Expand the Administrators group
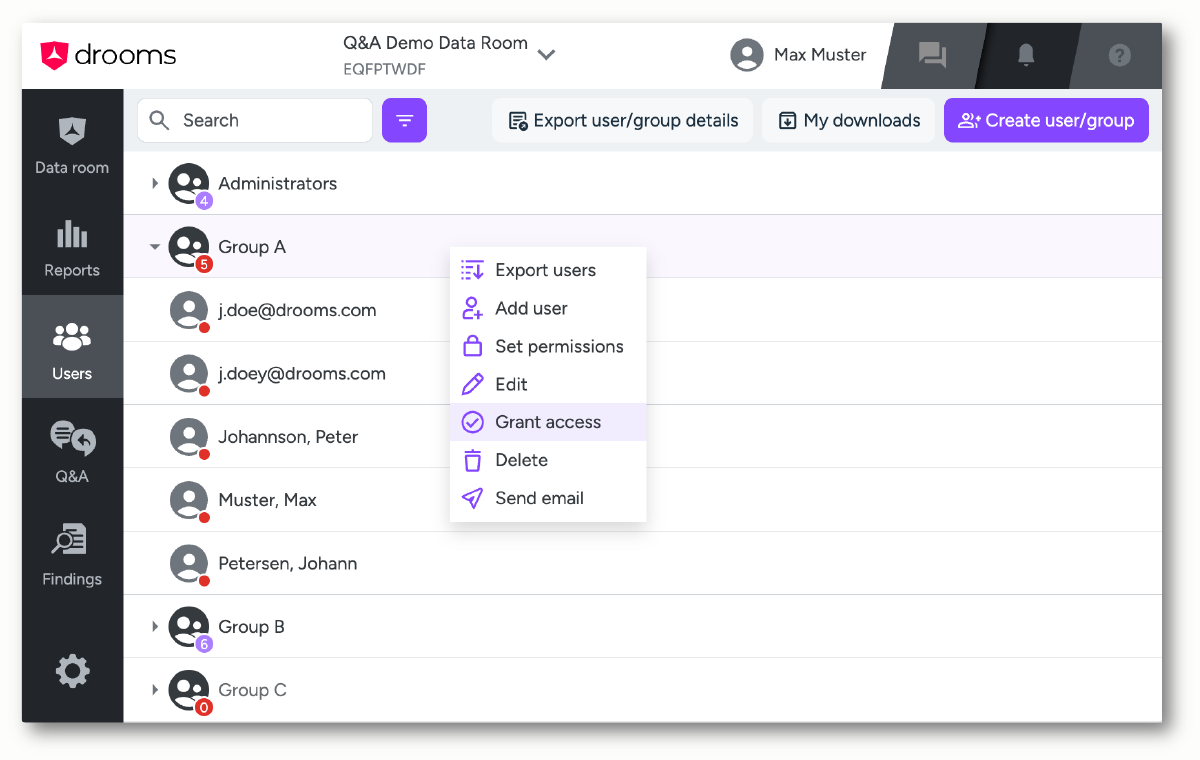 pyautogui.click(x=155, y=184)
